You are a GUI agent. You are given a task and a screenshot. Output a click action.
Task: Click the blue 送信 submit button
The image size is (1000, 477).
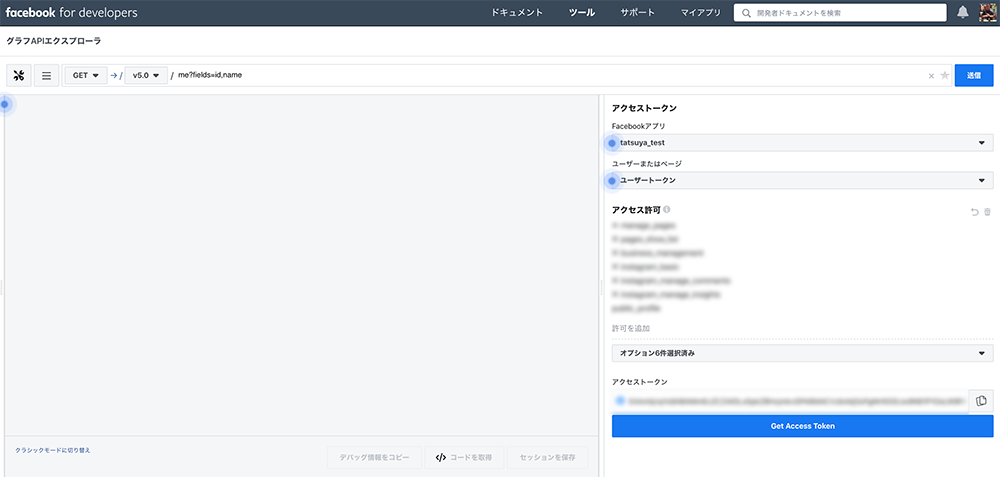point(974,75)
